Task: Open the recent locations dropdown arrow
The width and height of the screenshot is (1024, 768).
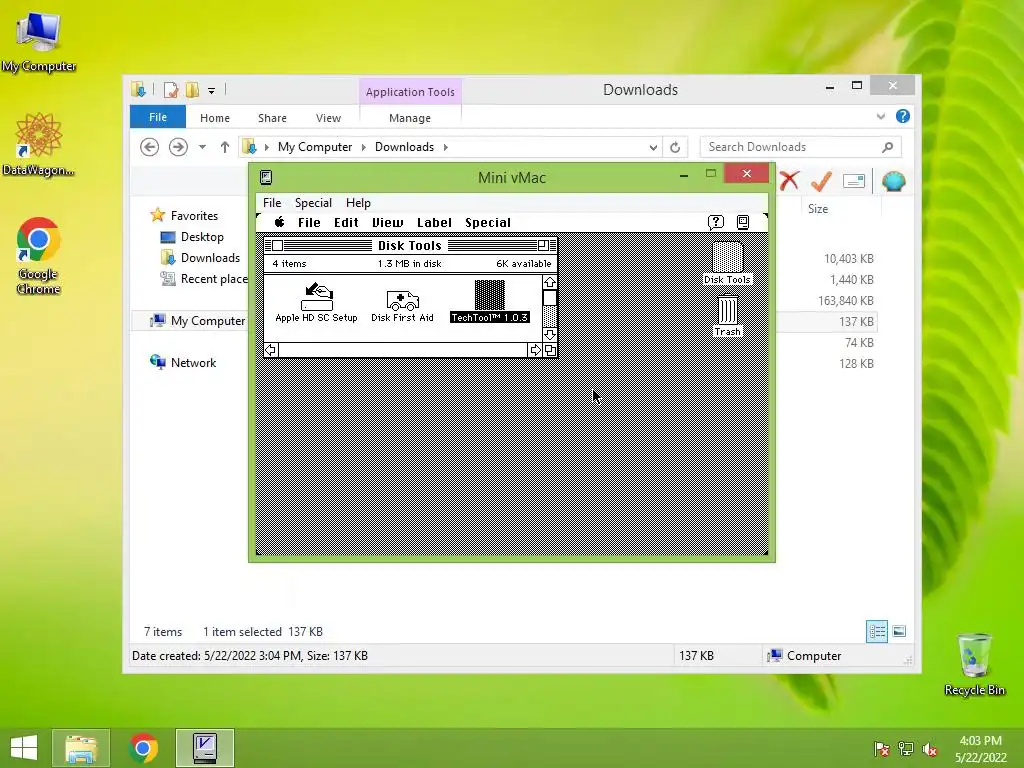Action: (202, 147)
